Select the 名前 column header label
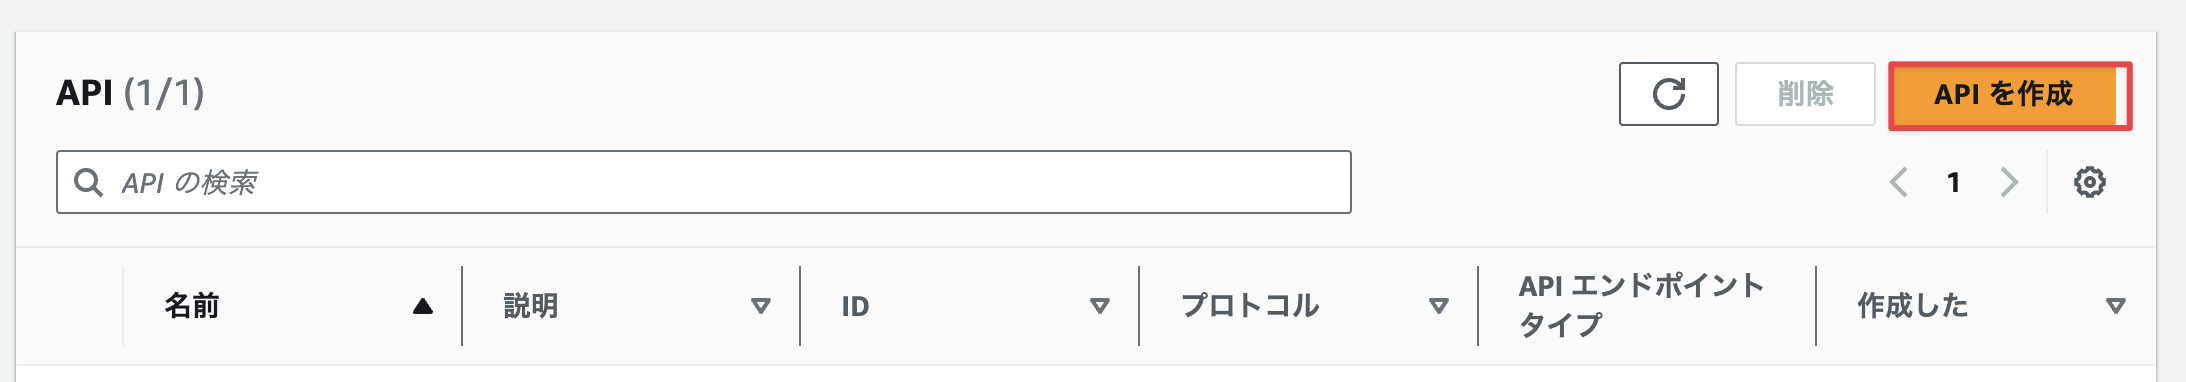 (x=192, y=306)
